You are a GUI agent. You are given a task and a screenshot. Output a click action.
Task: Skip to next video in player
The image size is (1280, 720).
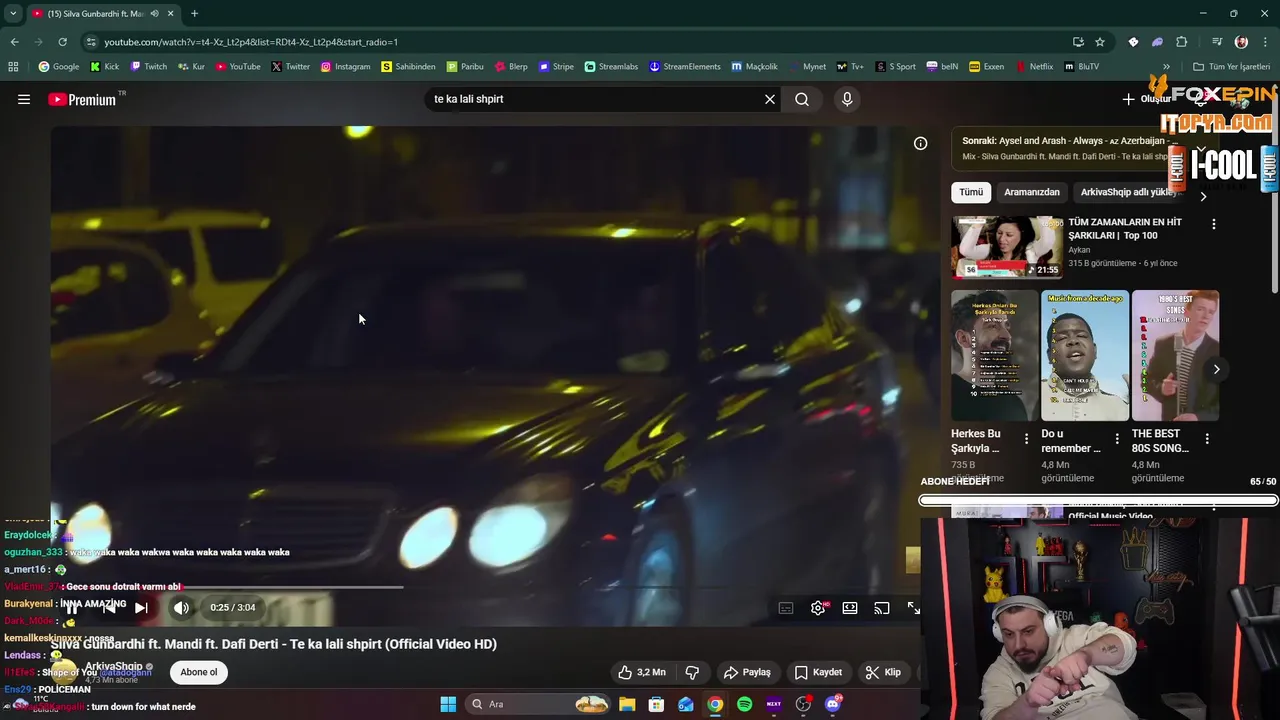[141, 607]
